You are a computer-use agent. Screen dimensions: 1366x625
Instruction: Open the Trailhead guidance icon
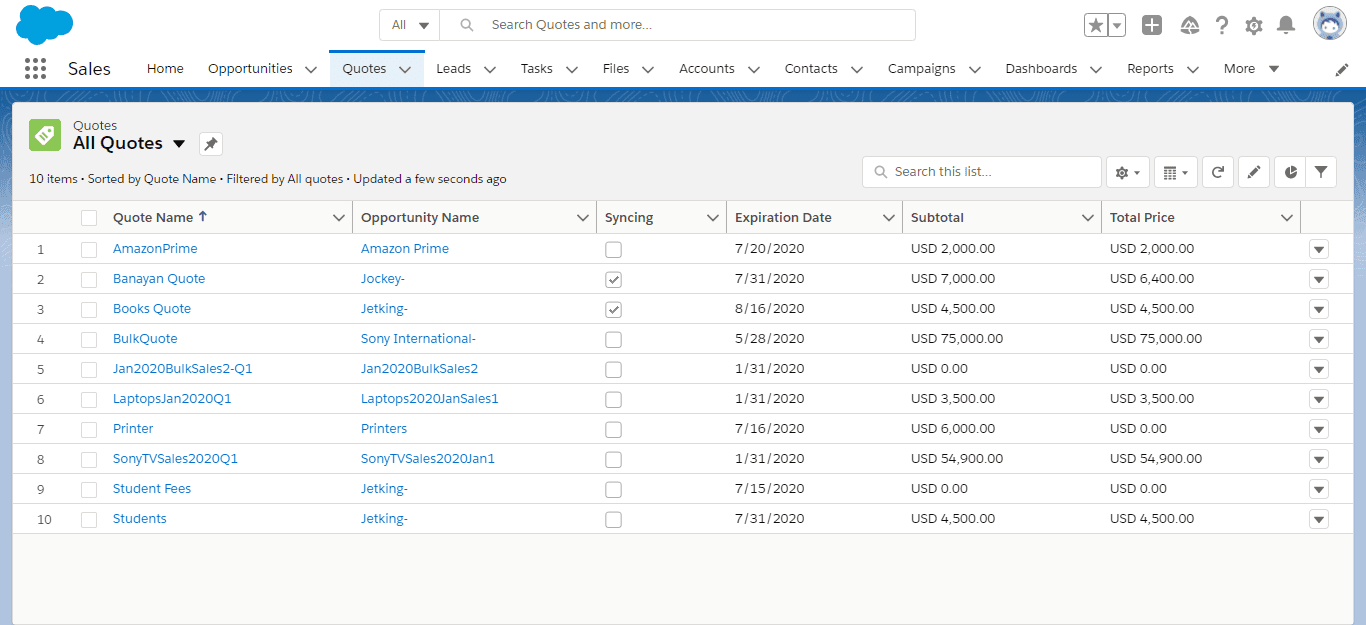click(x=1190, y=25)
